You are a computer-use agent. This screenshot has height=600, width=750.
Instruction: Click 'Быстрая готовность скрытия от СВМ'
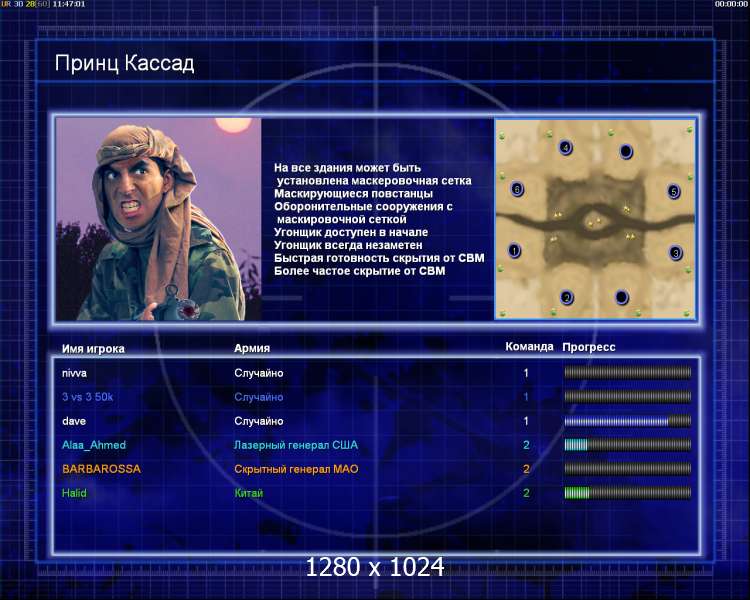(x=379, y=258)
